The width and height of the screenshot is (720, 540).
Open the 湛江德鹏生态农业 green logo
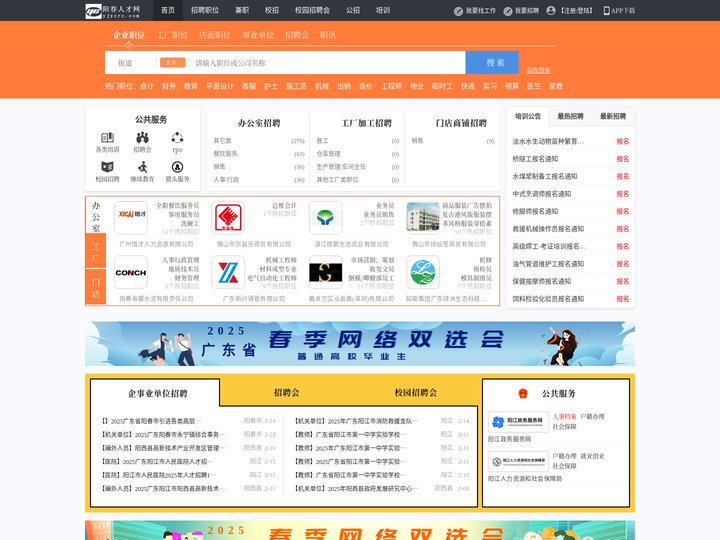coord(326,218)
